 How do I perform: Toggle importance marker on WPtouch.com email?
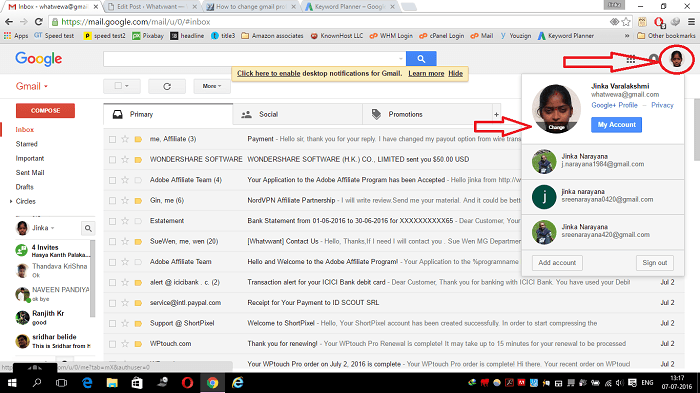[x=138, y=344]
